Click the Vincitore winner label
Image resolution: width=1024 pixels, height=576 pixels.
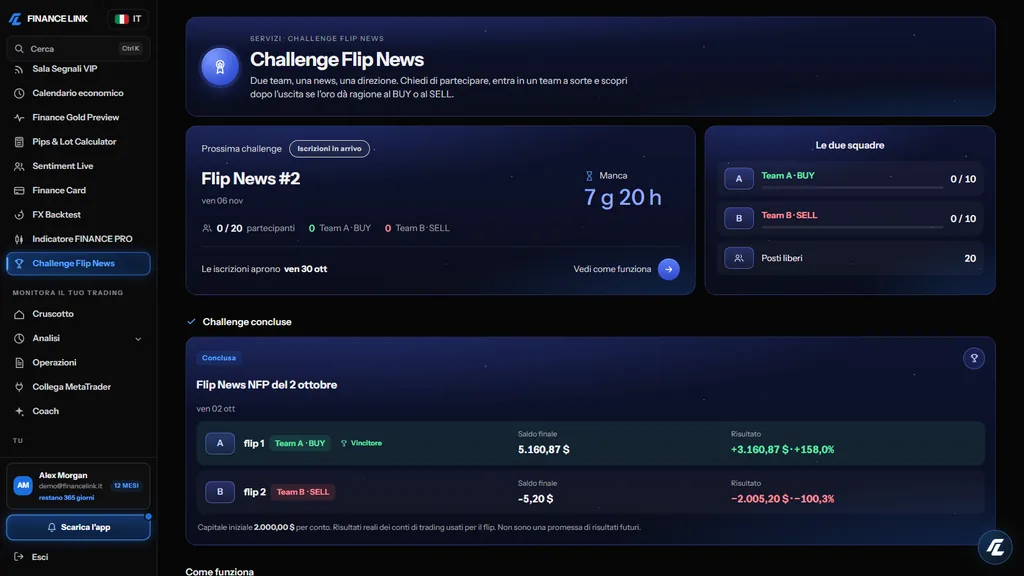point(361,443)
